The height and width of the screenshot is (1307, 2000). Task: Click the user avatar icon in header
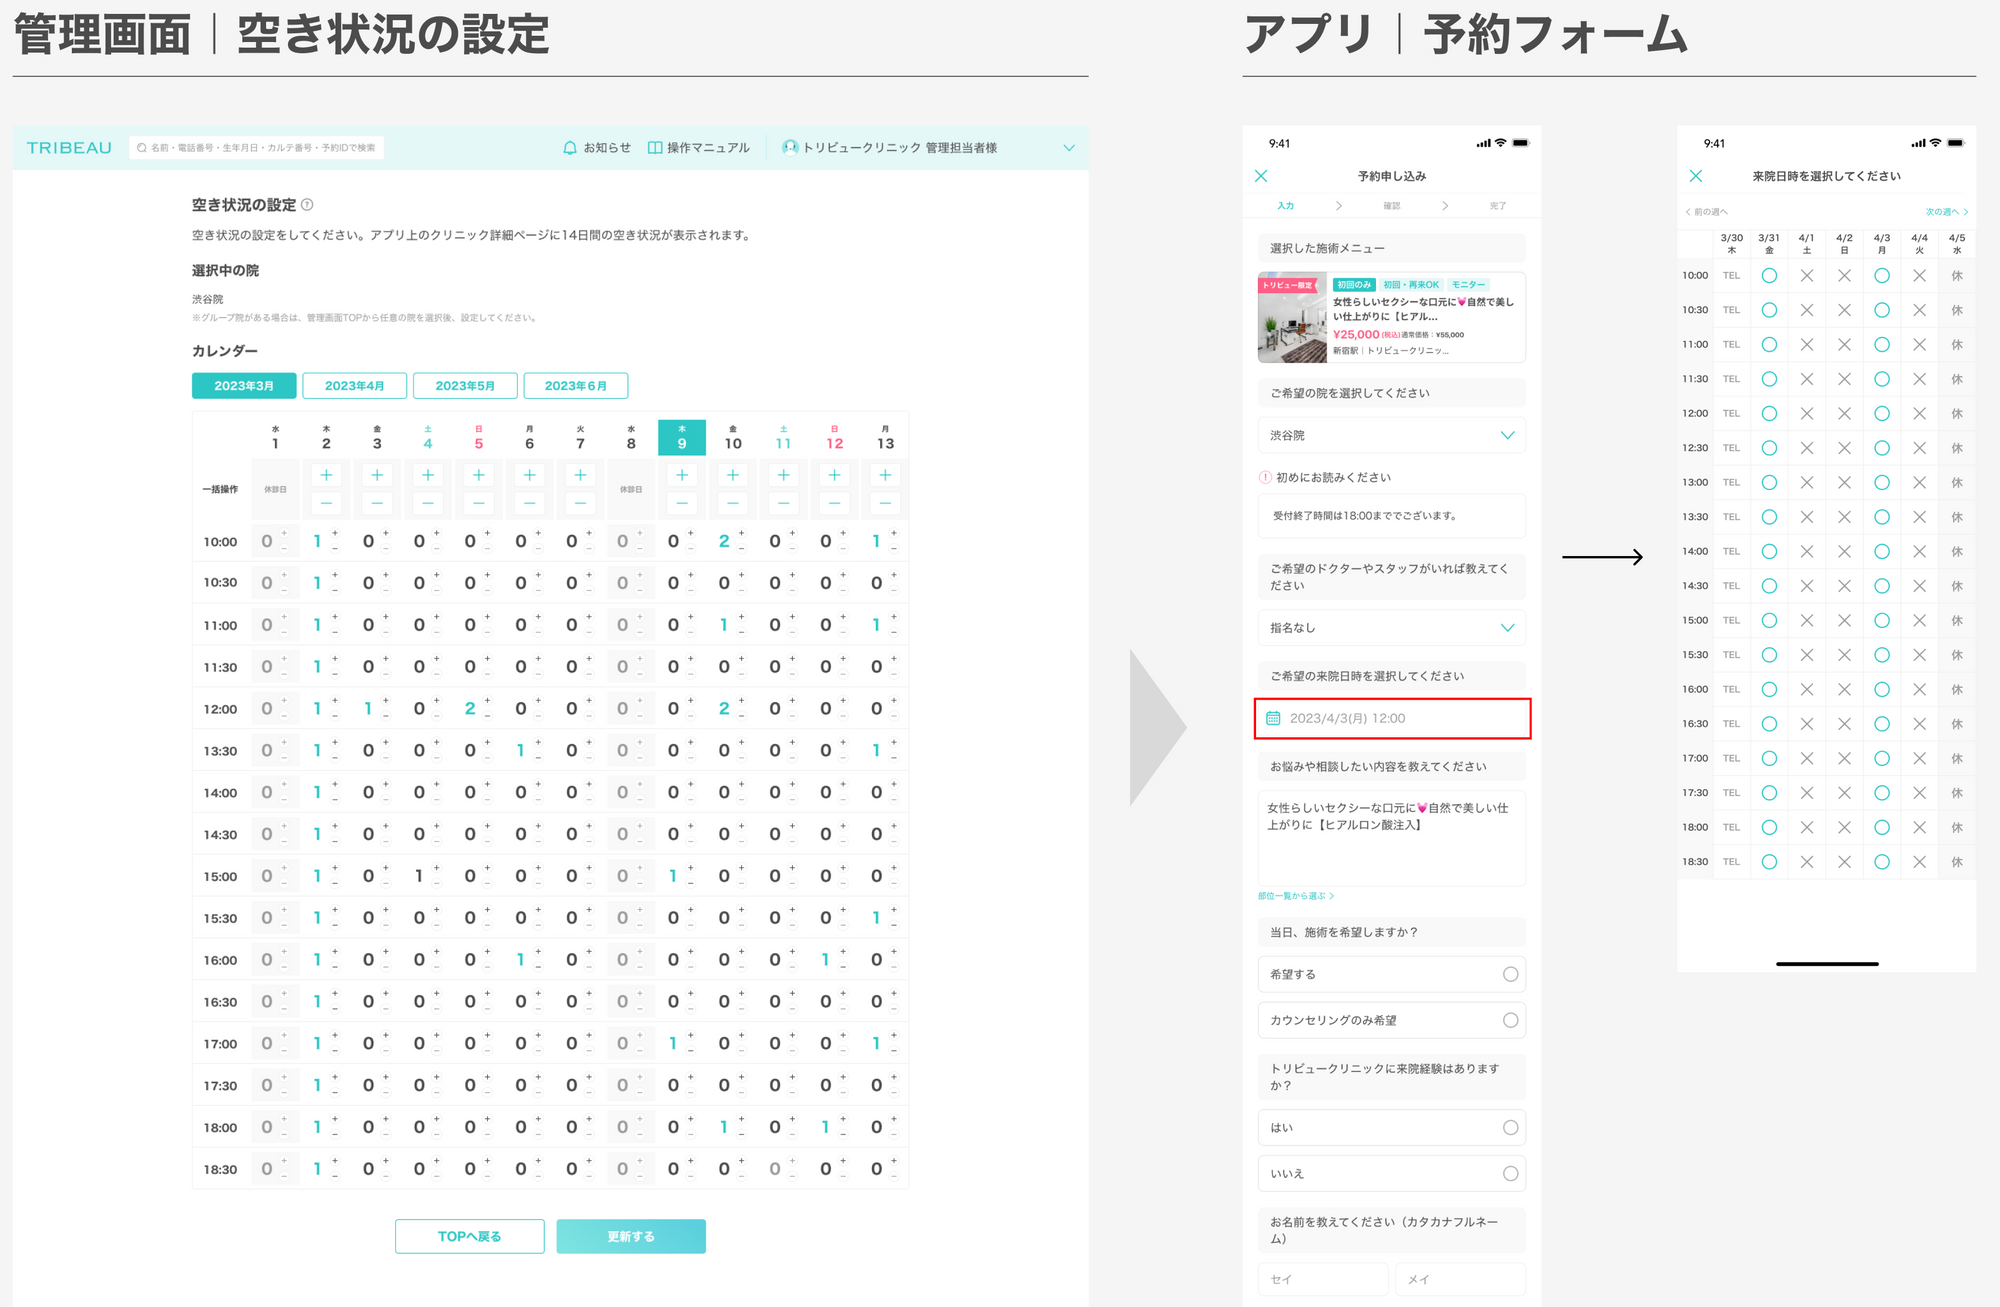point(790,148)
